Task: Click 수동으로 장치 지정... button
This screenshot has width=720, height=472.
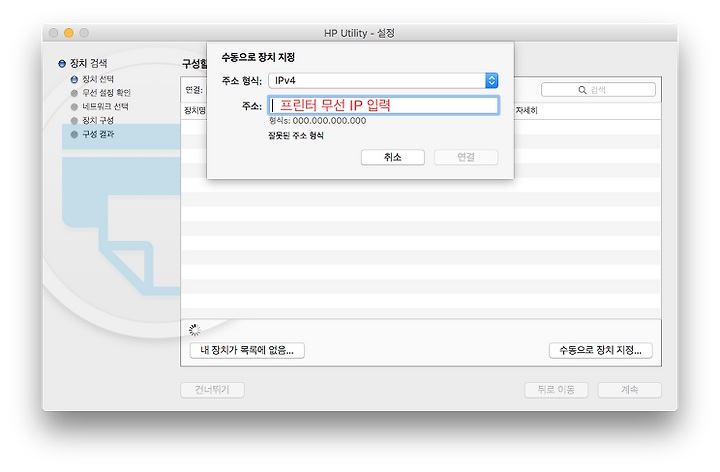Action: [x=601, y=350]
